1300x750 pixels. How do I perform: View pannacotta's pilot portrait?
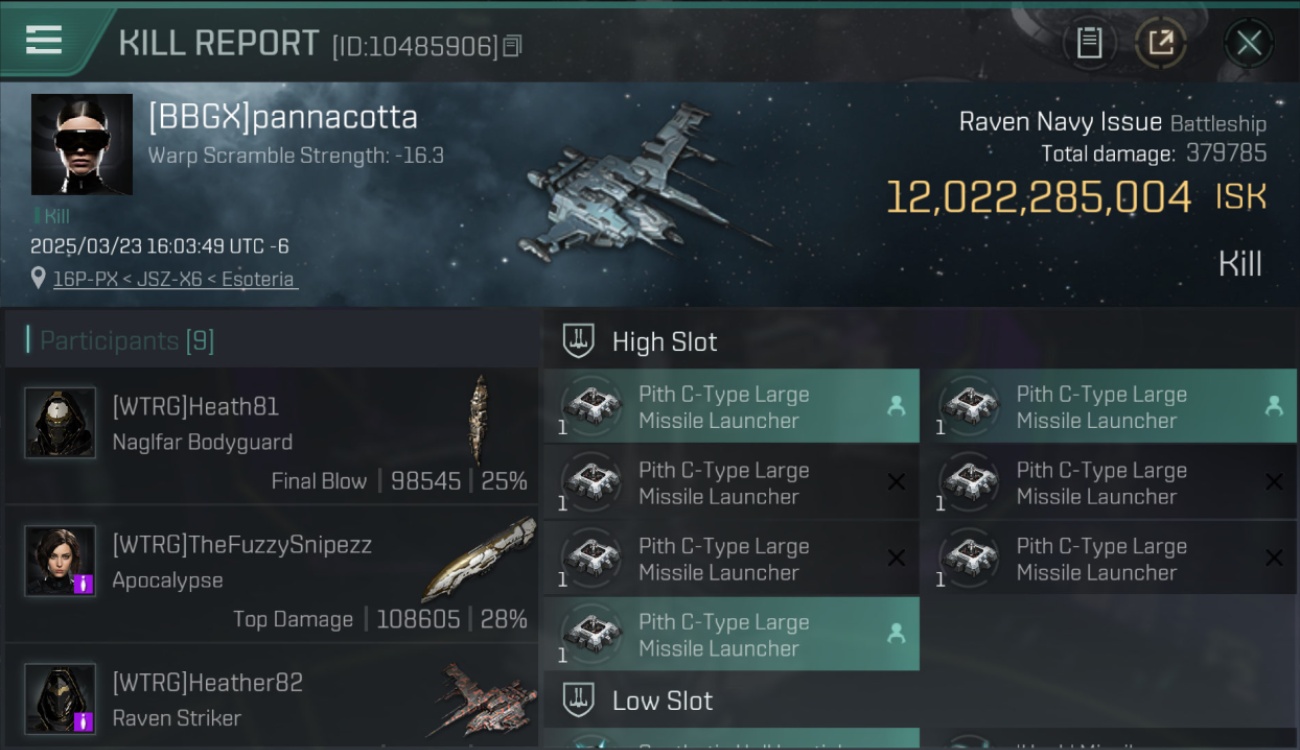pyautogui.click(x=82, y=144)
